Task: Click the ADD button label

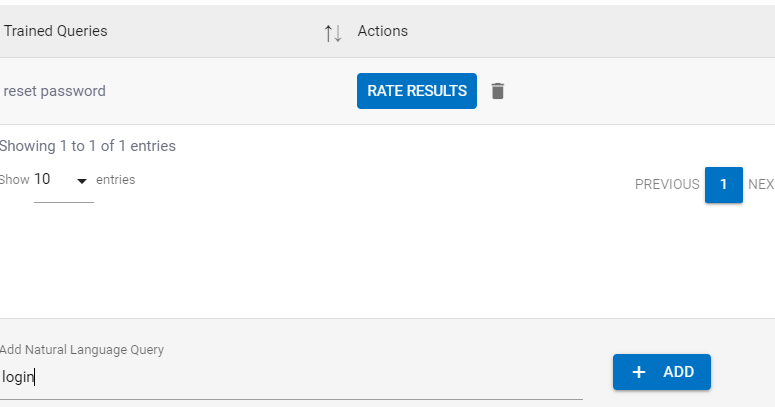Action: point(678,372)
